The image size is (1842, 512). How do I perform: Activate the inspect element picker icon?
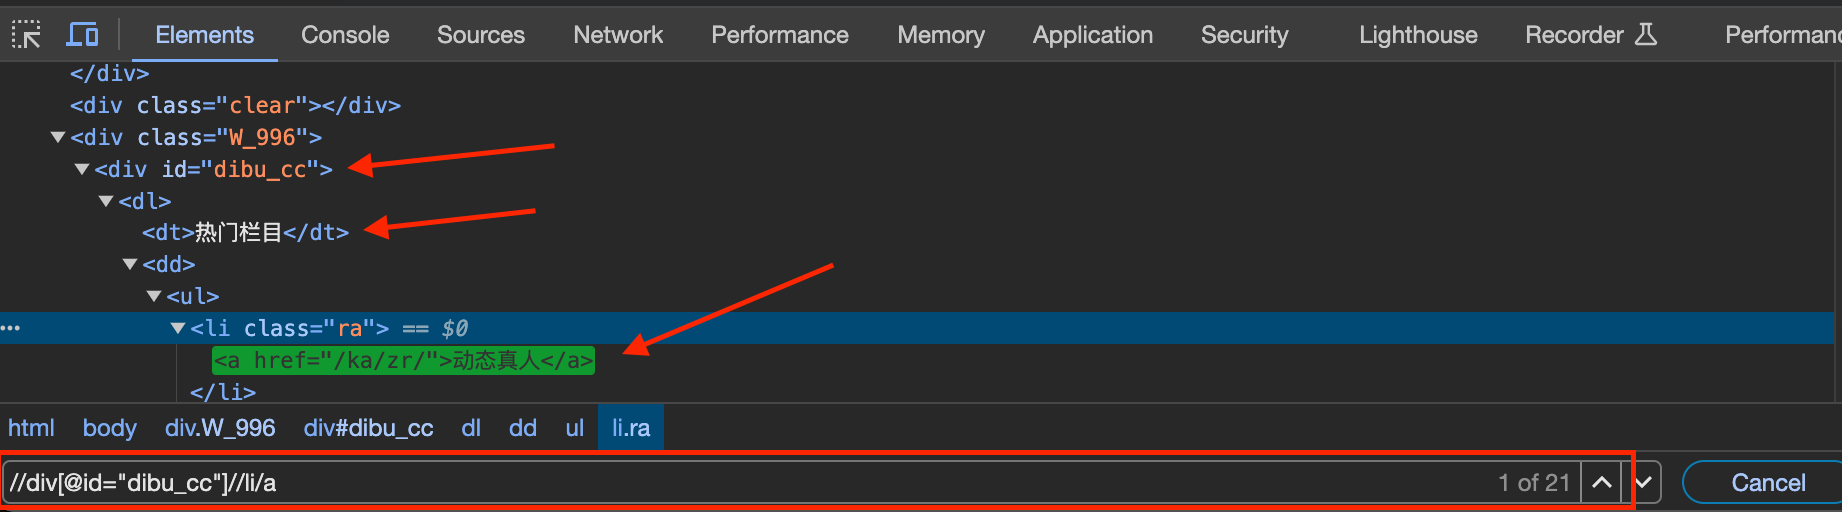pyautogui.click(x=26, y=35)
